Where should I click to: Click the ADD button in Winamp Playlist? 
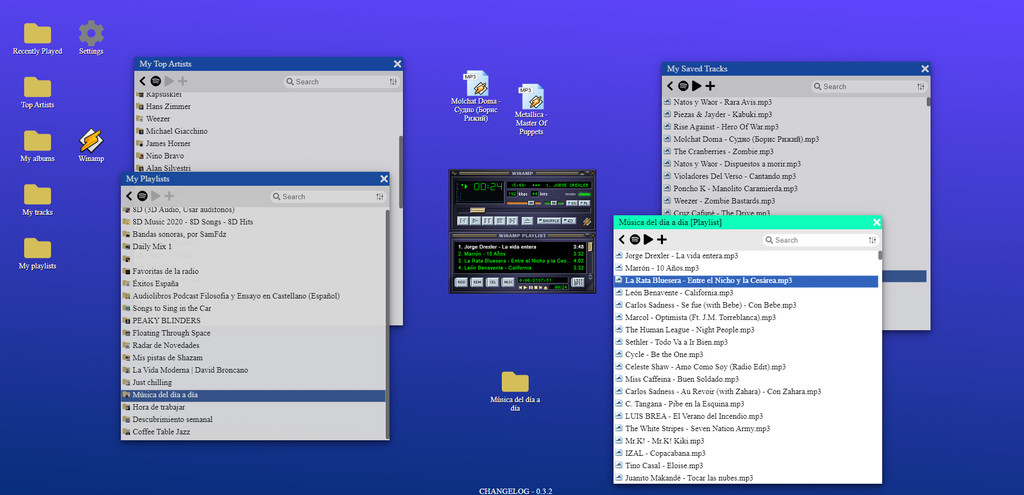pyautogui.click(x=461, y=283)
